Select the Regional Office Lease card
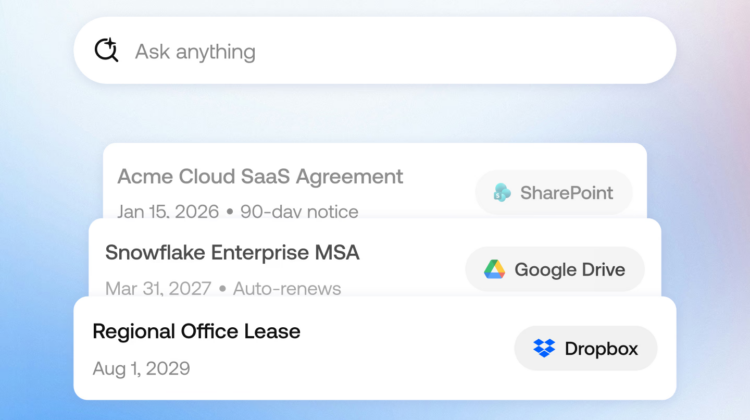Screen dimensions: 750x420 pyautogui.click(x=375, y=348)
